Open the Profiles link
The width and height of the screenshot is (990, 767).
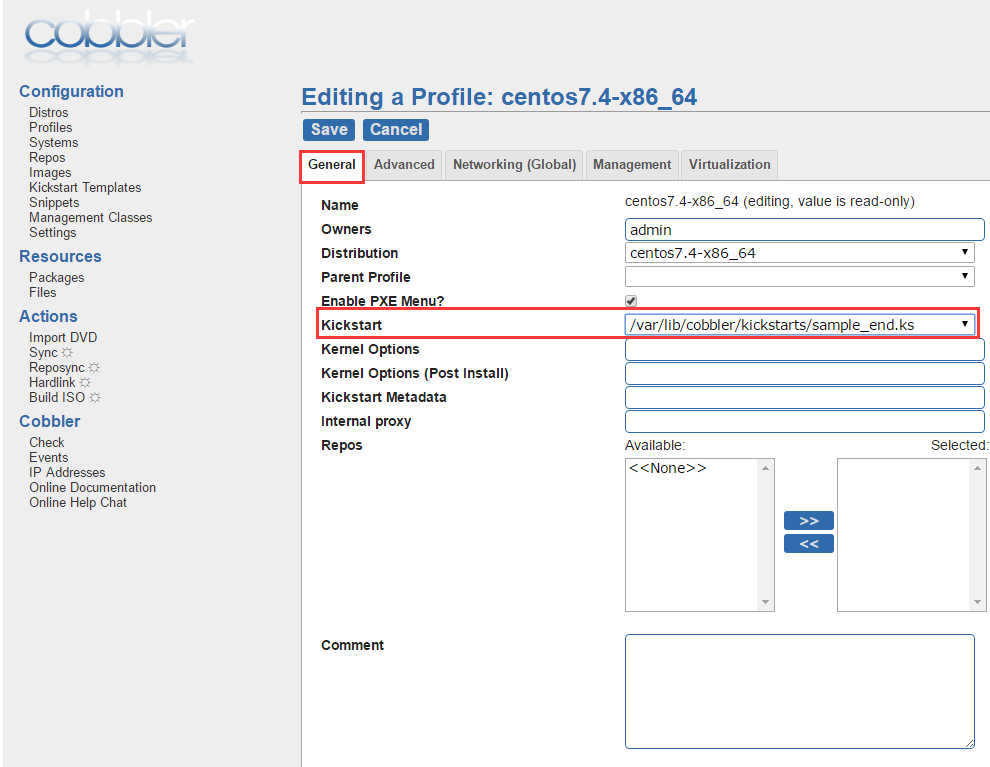pos(51,128)
